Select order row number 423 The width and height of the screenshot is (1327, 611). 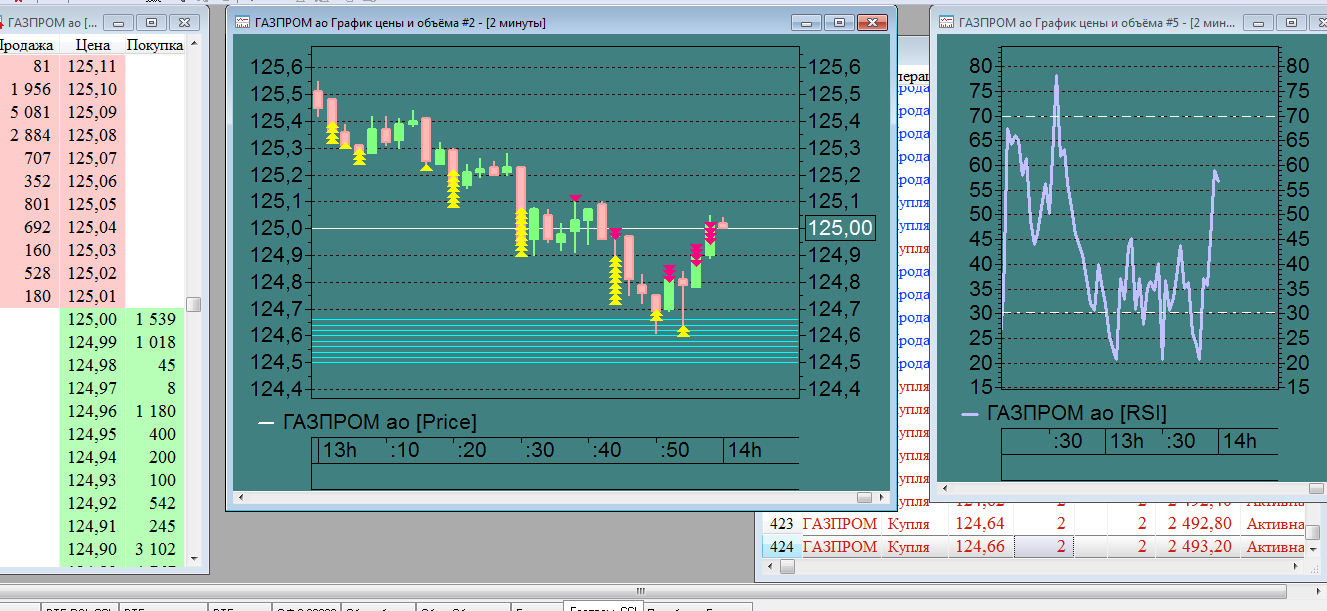coord(781,523)
